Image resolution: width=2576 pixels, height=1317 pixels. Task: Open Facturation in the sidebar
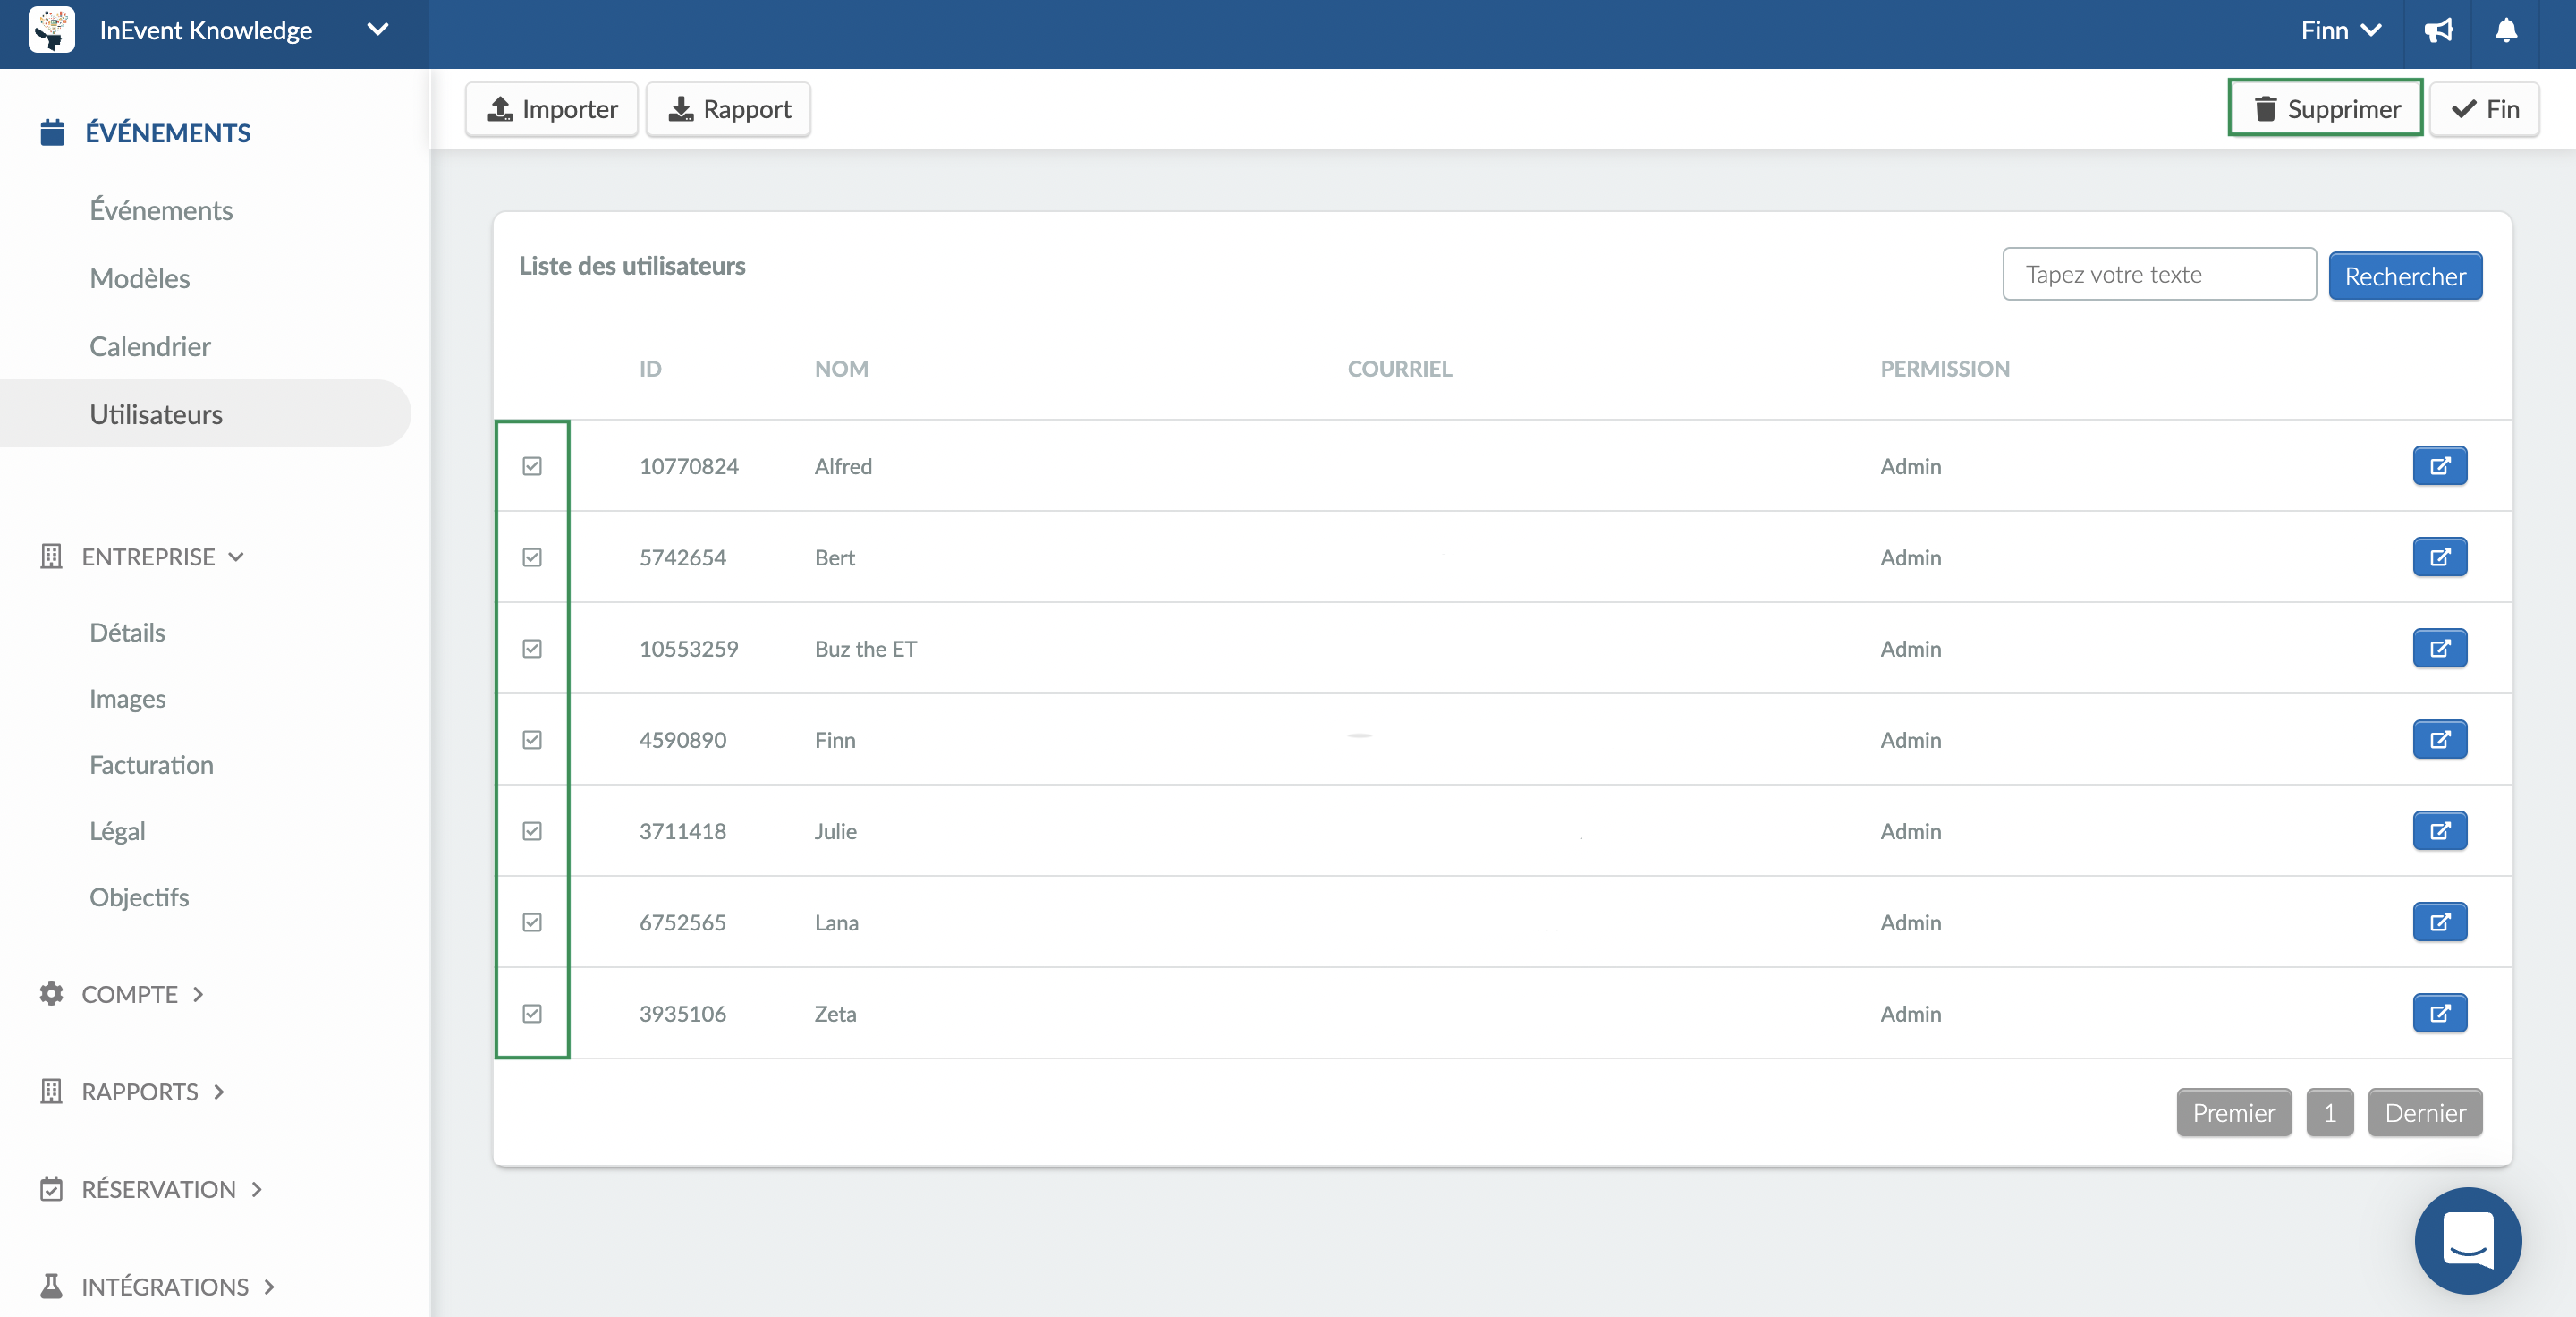151,764
